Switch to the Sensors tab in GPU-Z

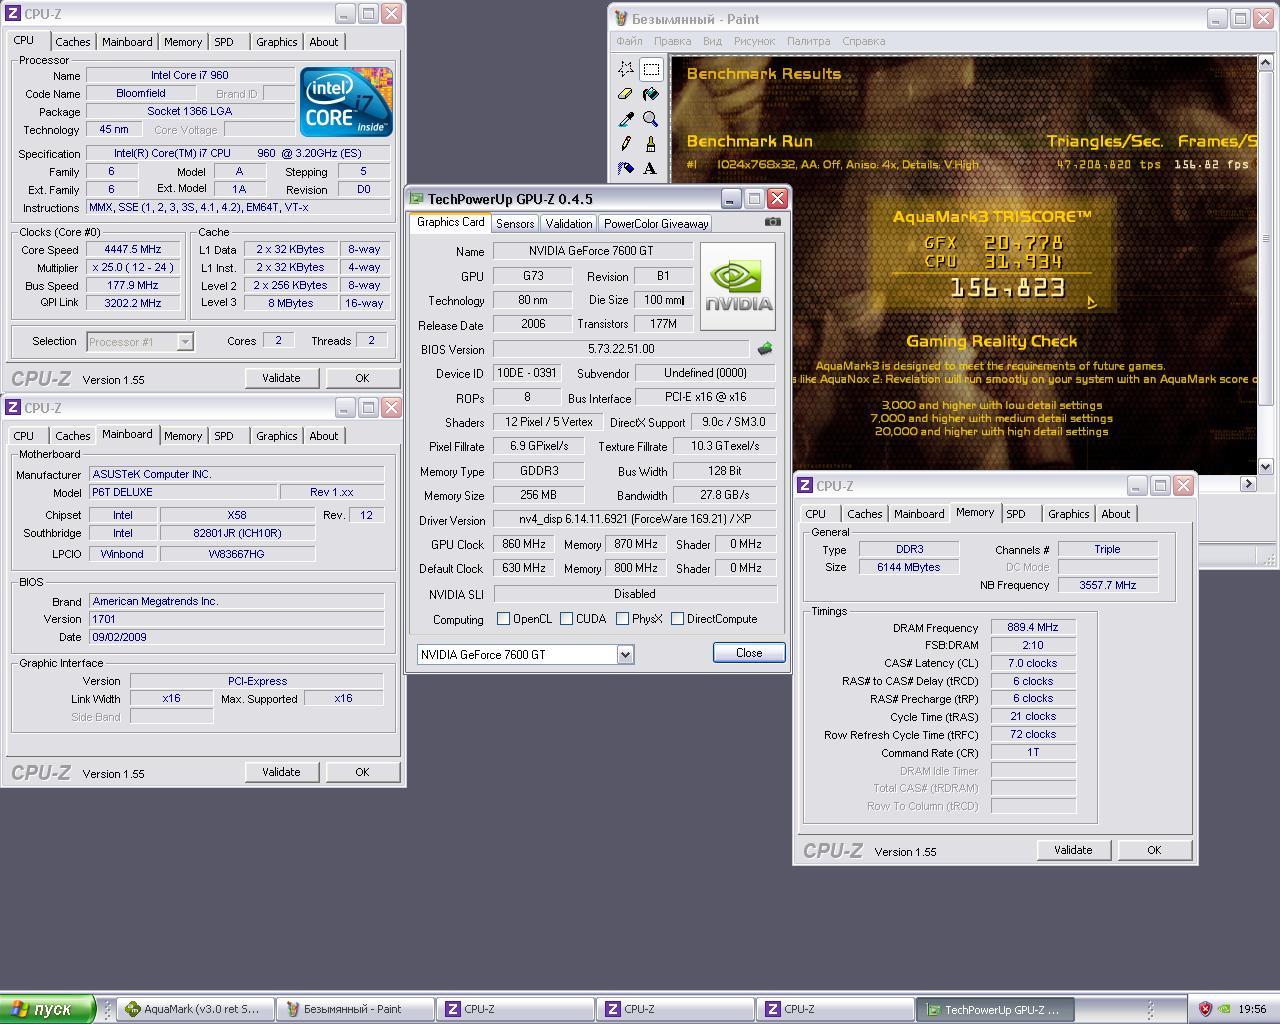[515, 224]
